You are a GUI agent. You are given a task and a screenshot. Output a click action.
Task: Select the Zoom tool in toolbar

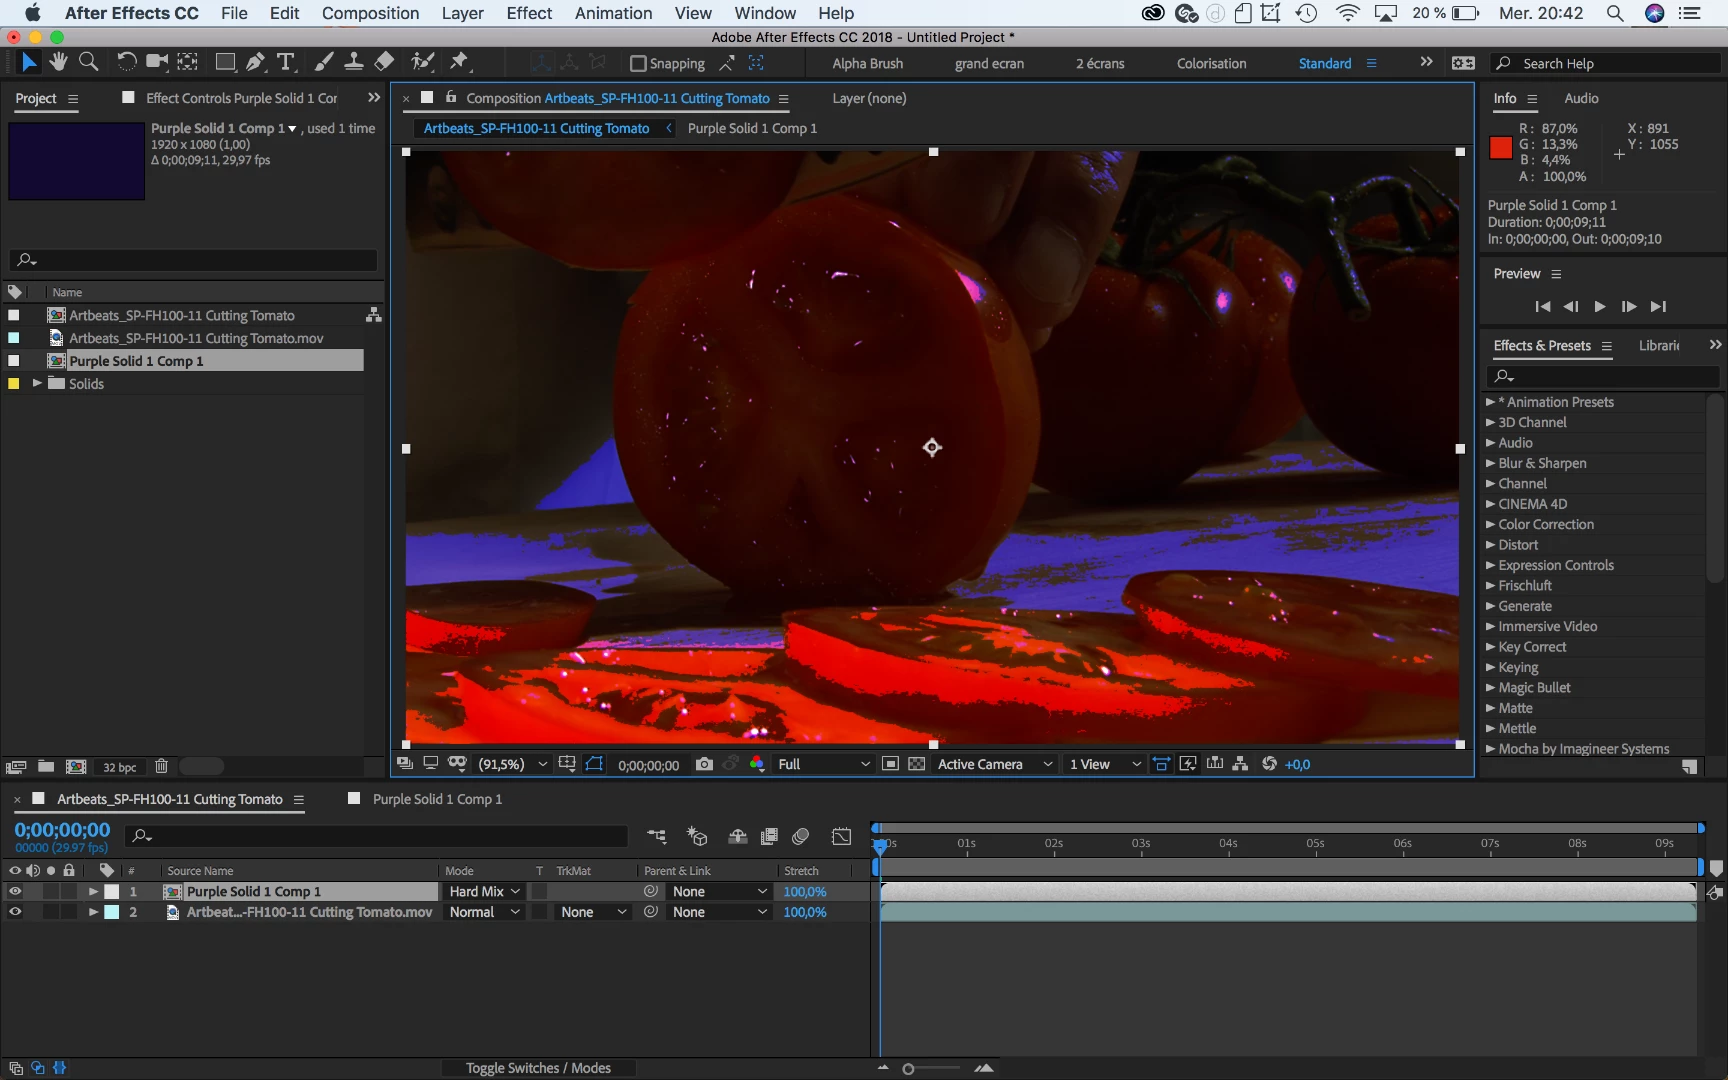pyautogui.click(x=88, y=62)
